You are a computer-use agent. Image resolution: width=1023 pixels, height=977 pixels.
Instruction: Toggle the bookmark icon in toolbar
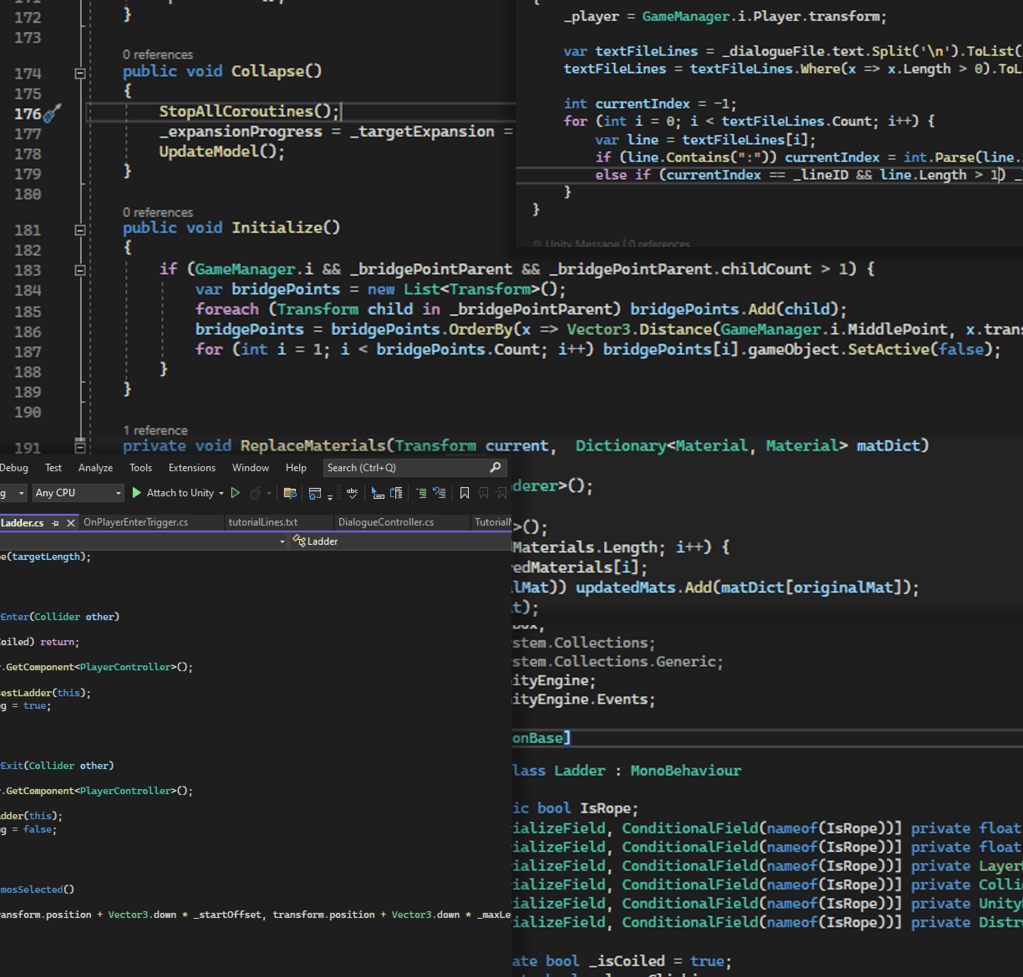pos(464,493)
